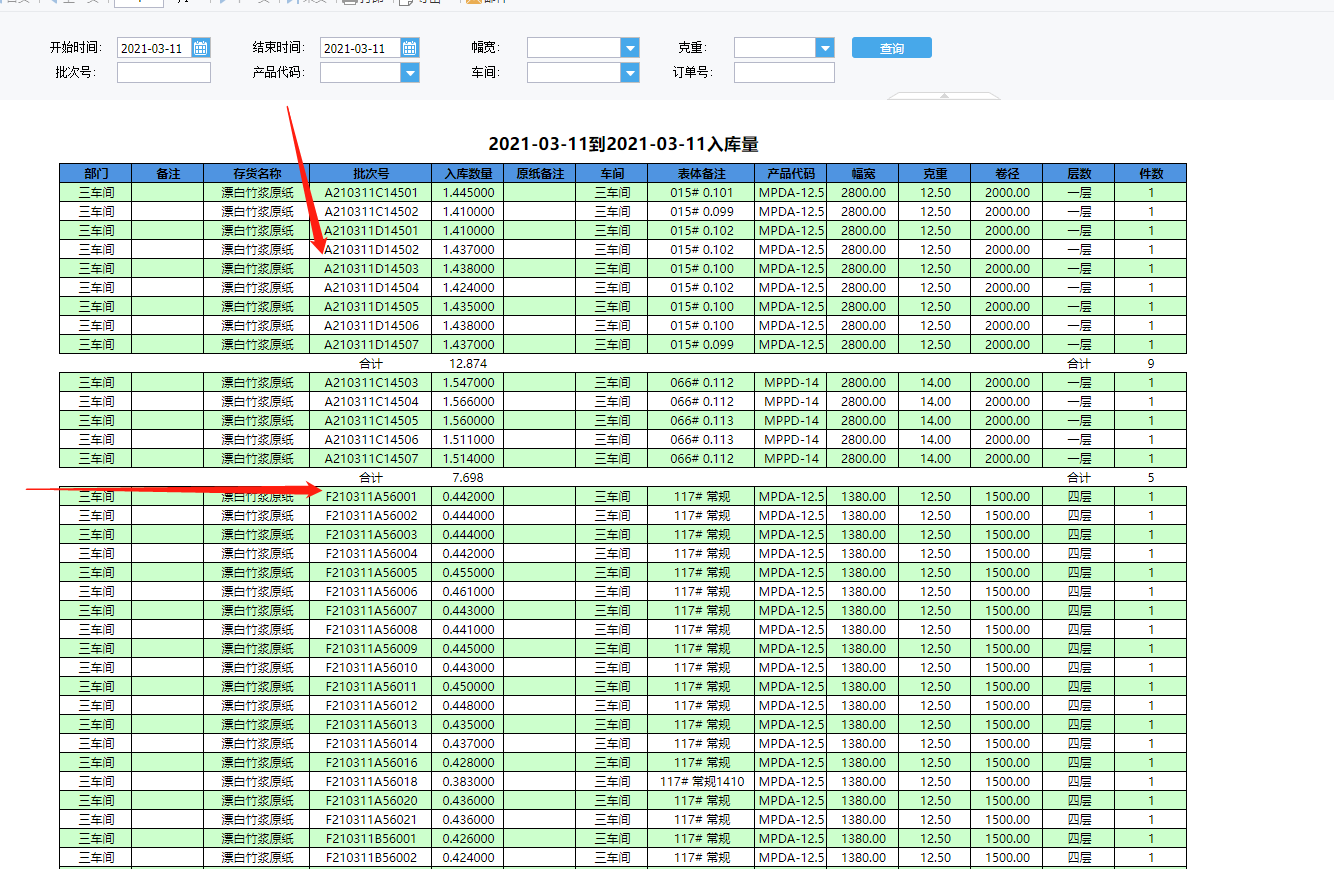The height and width of the screenshot is (869, 1334).
Task: Click quantity value 1.566000
Action: [468, 401]
